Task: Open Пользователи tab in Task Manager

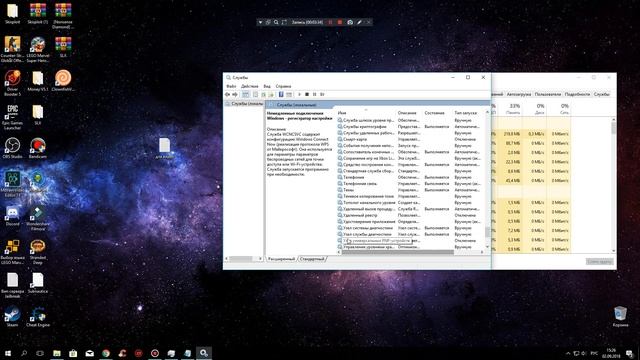Action: point(548,94)
